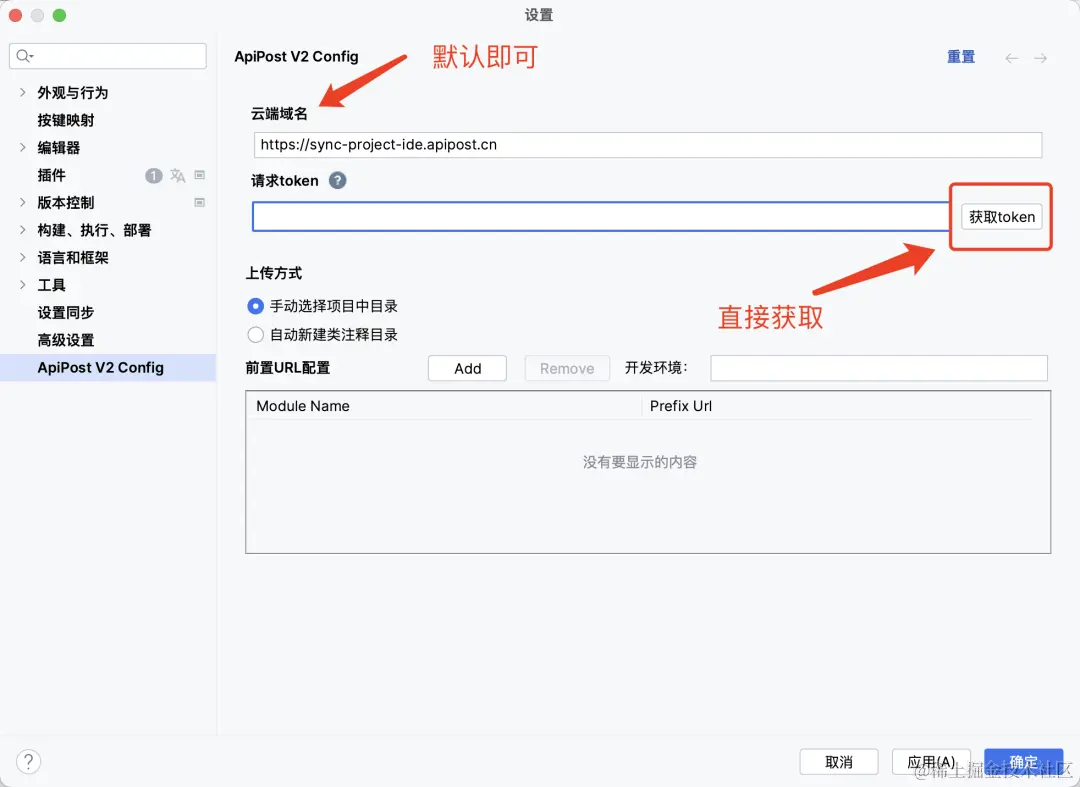This screenshot has width=1080, height=787.
Task: Click the search magnifier icon
Action: pyautogui.click(x=24, y=56)
